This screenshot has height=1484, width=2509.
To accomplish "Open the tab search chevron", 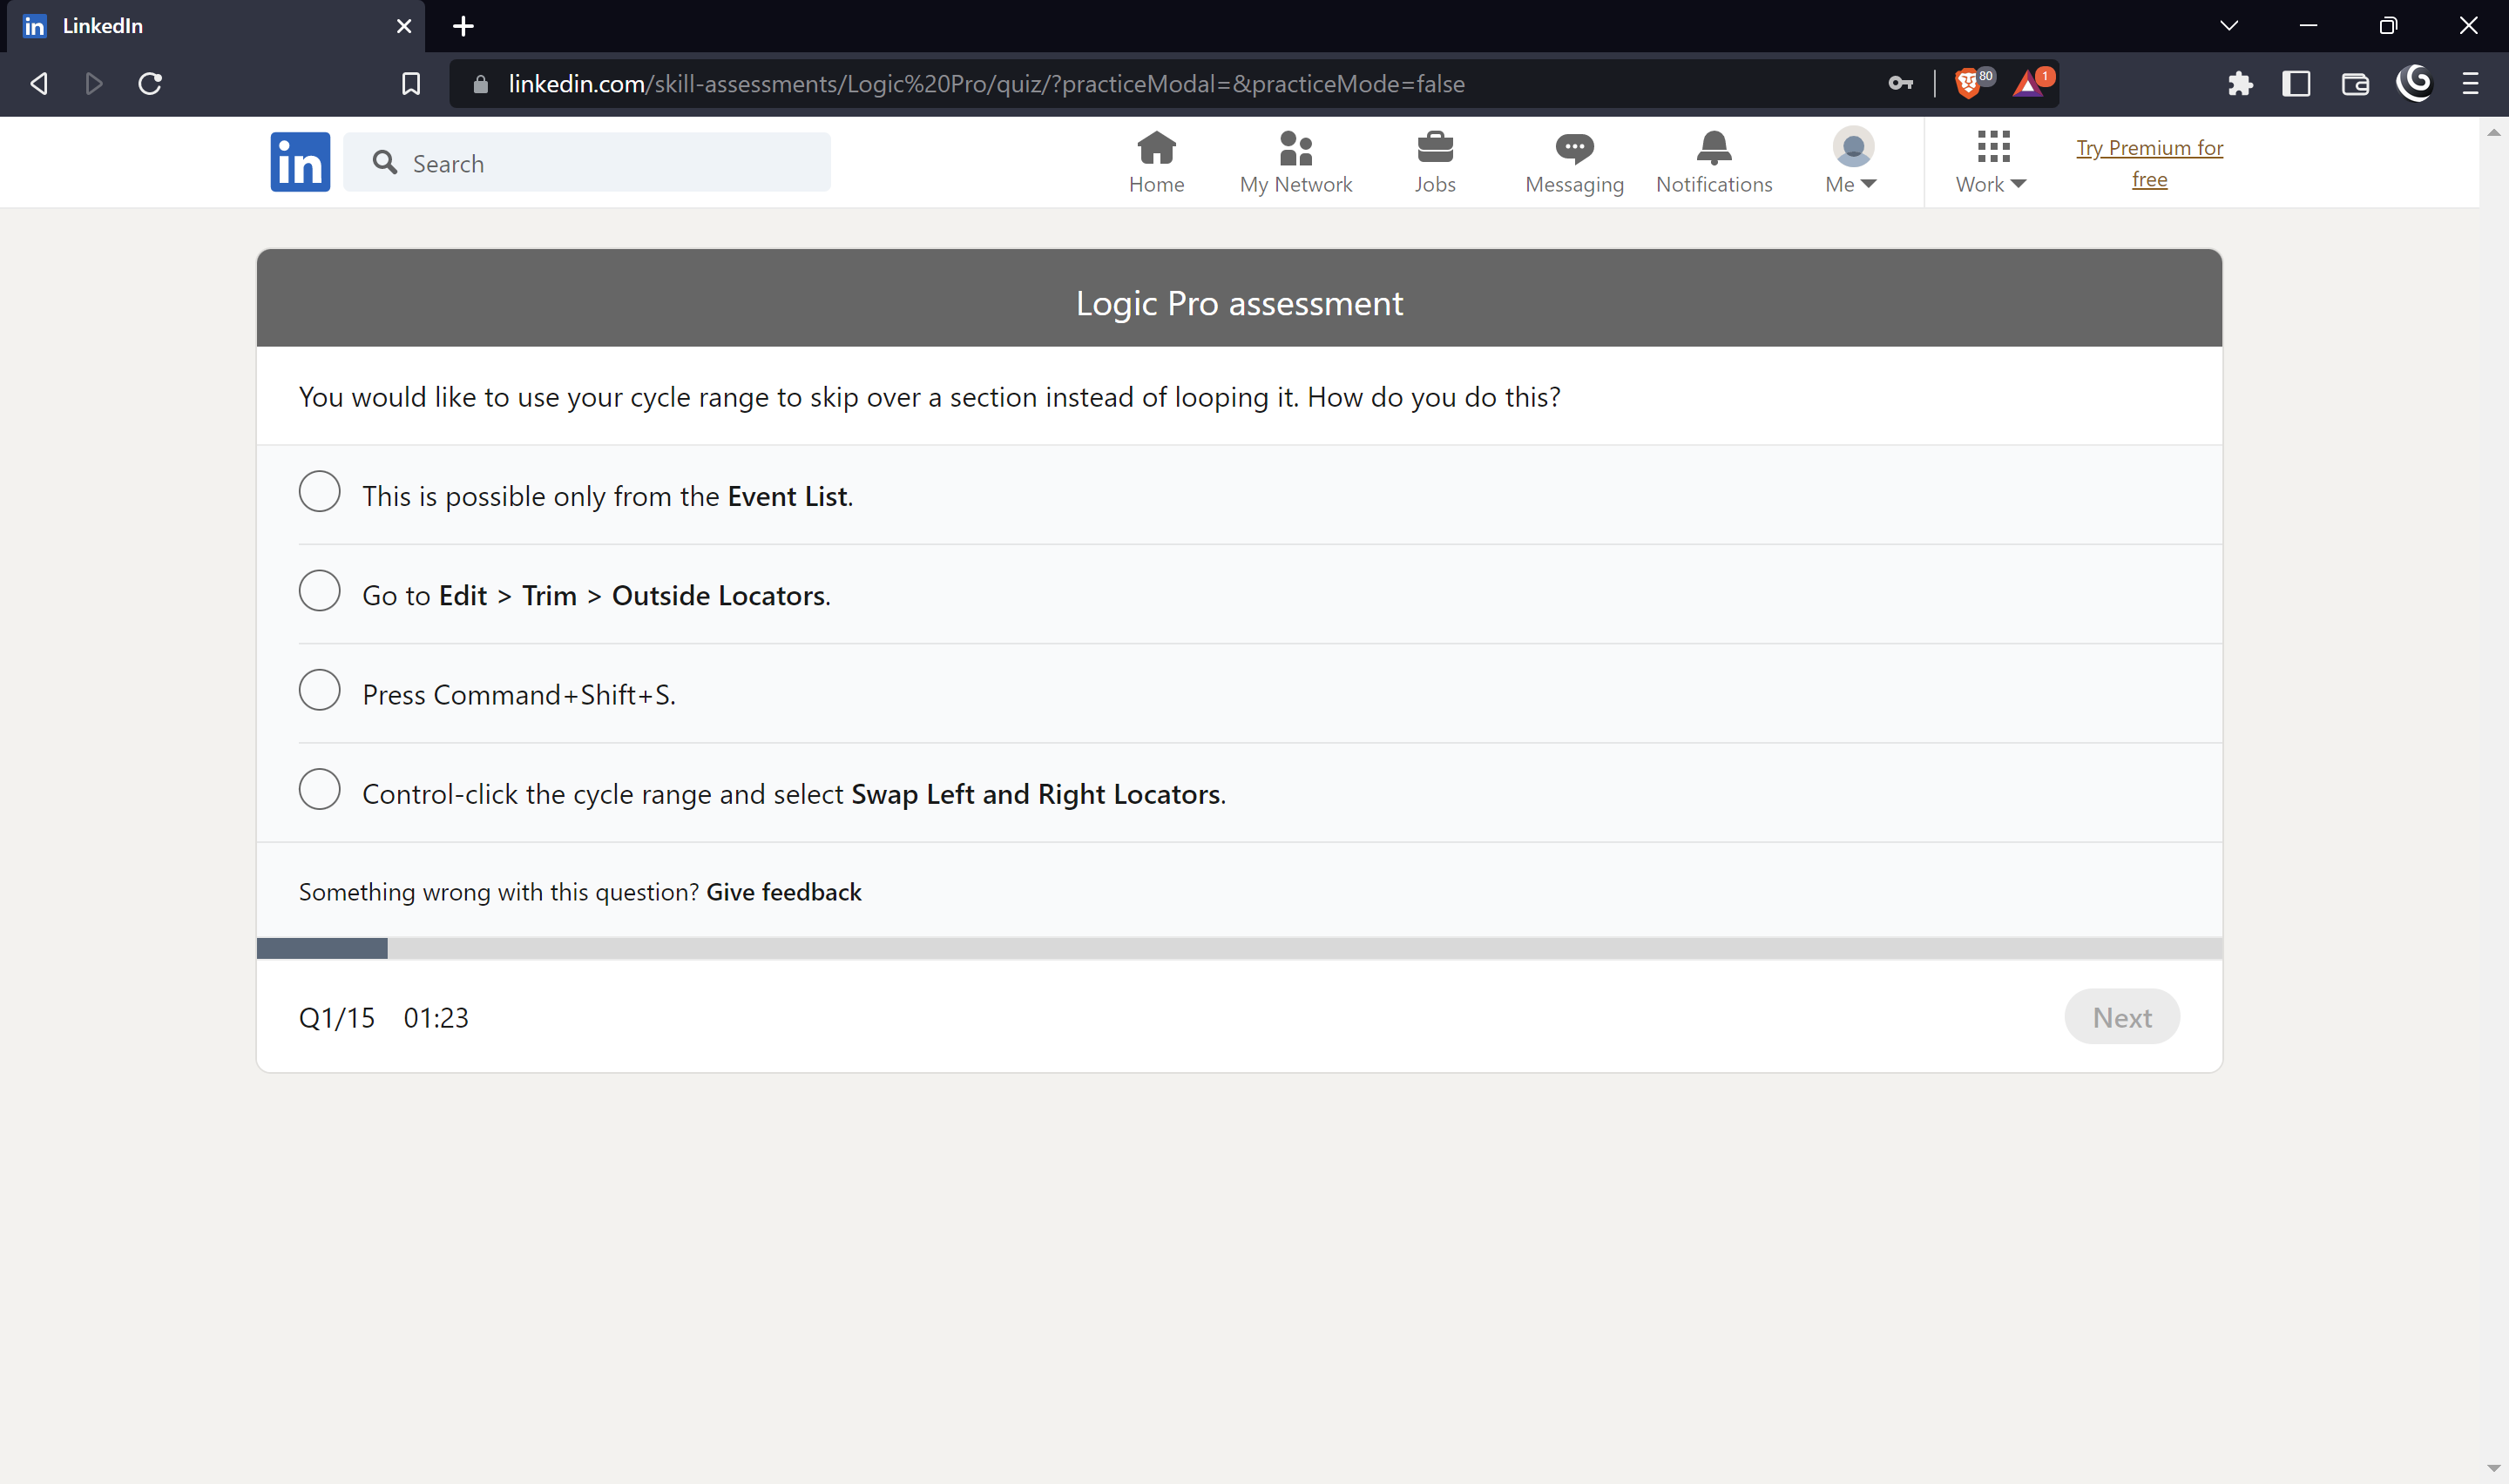I will click(2228, 25).
